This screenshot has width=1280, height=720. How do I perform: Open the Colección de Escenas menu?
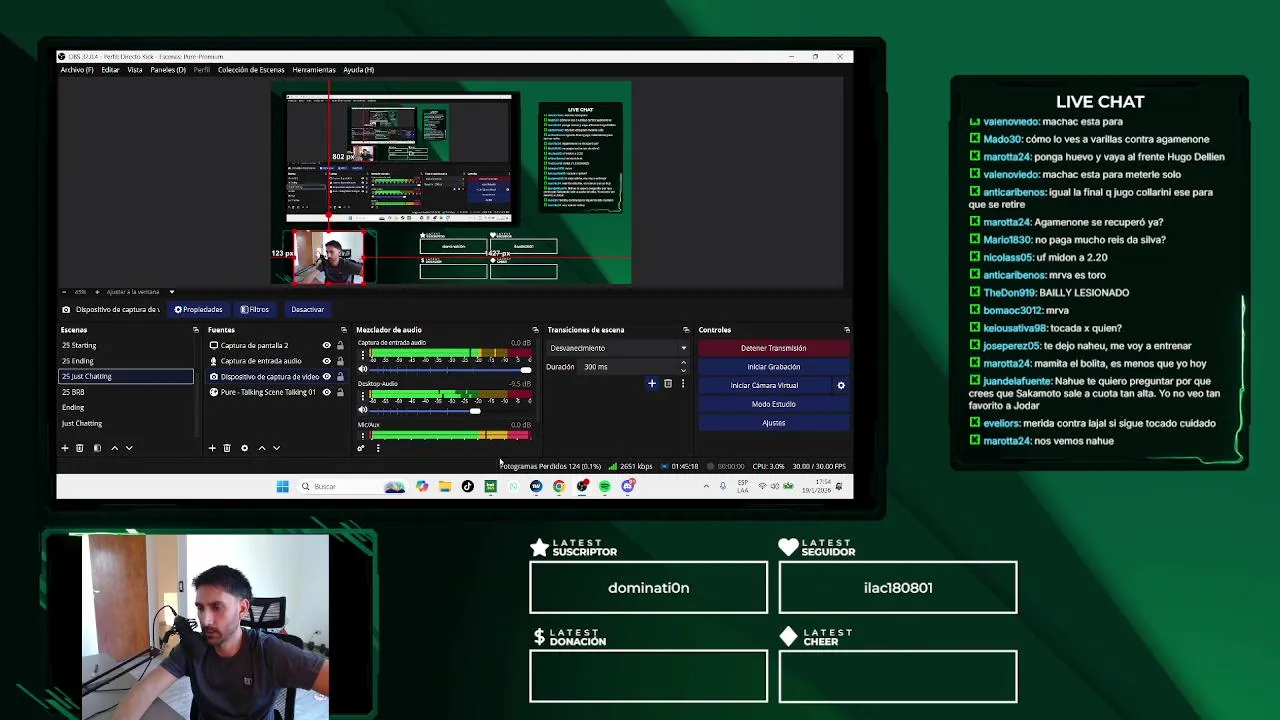click(251, 70)
